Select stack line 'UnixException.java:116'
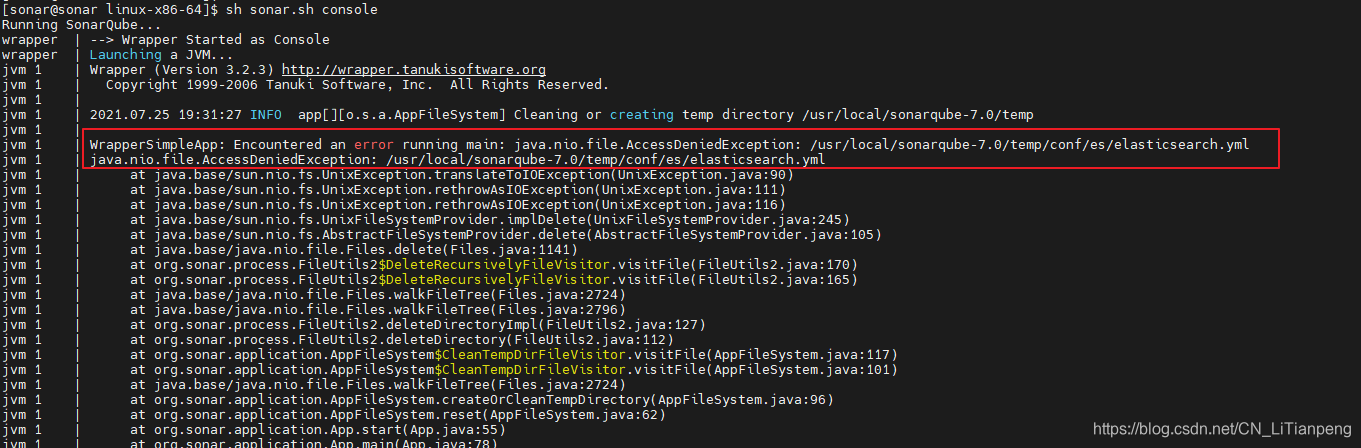 click(x=458, y=205)
